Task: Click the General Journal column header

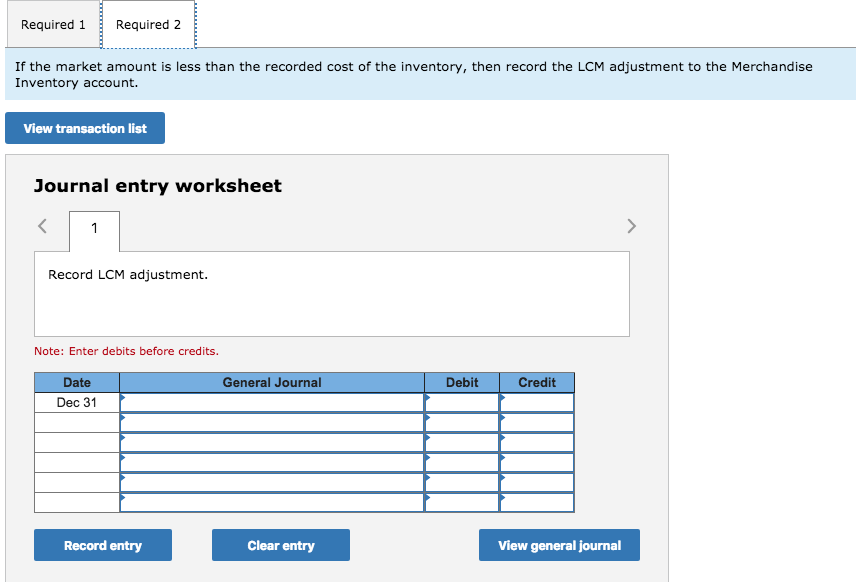Action: point(271,382)
